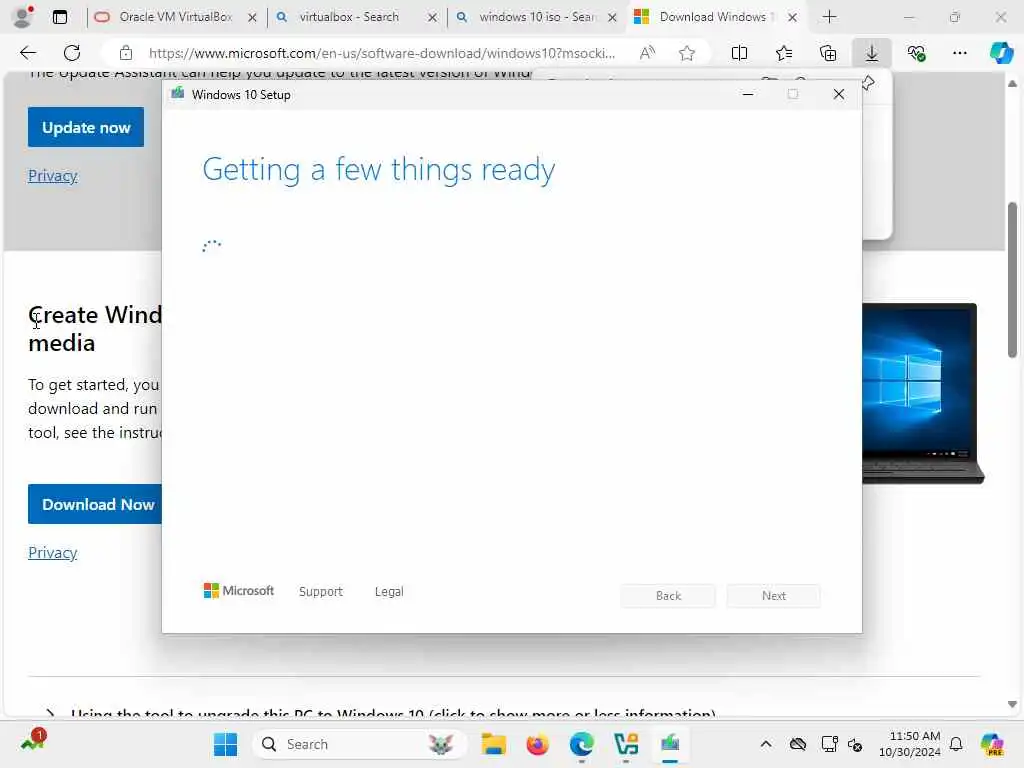Viewport: 1024px width, 768px height.
Task: Open the cloud sync tray icon
Action: (x=797, y=744)
